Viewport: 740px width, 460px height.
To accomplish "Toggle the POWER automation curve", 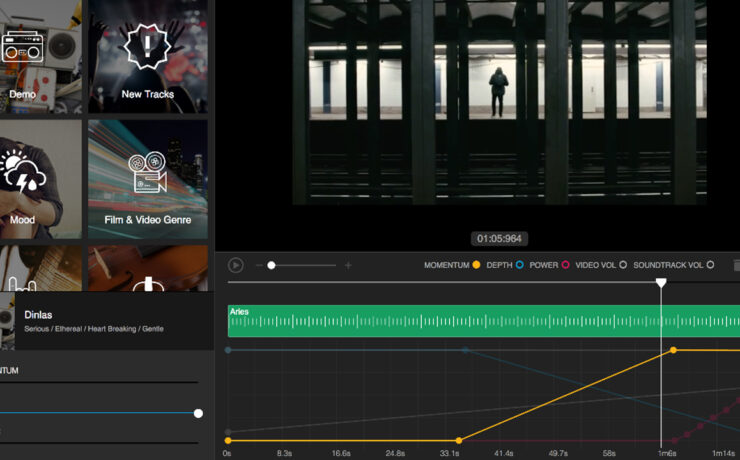I will point(565,265).
